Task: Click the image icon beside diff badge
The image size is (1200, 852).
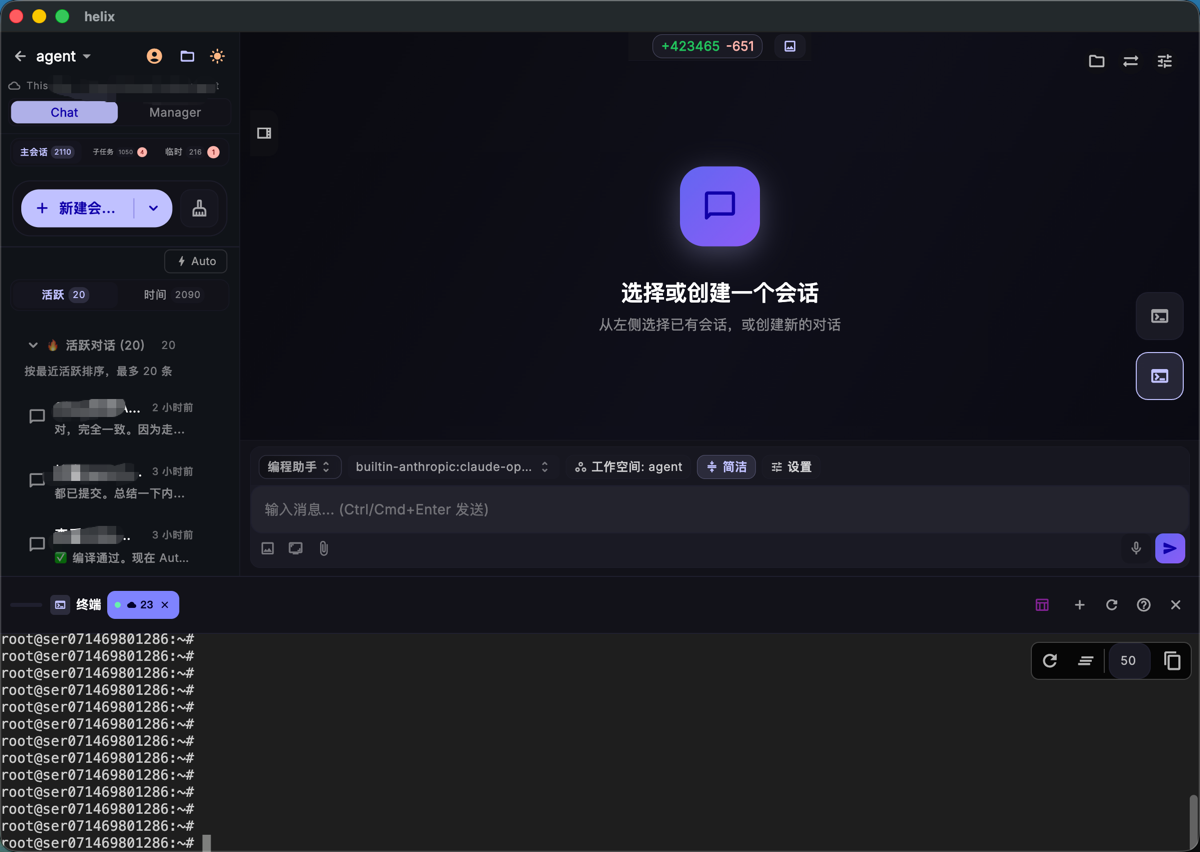Action: point(790,46)
